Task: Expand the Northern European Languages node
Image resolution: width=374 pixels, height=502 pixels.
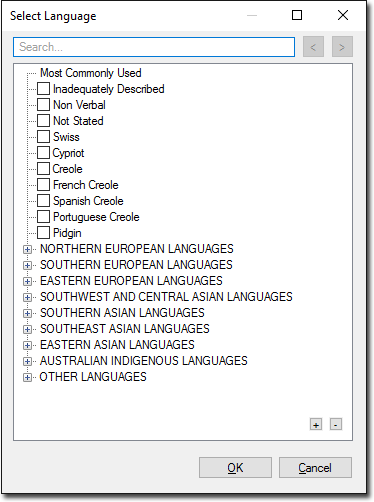Action: (x=27, y=249)
